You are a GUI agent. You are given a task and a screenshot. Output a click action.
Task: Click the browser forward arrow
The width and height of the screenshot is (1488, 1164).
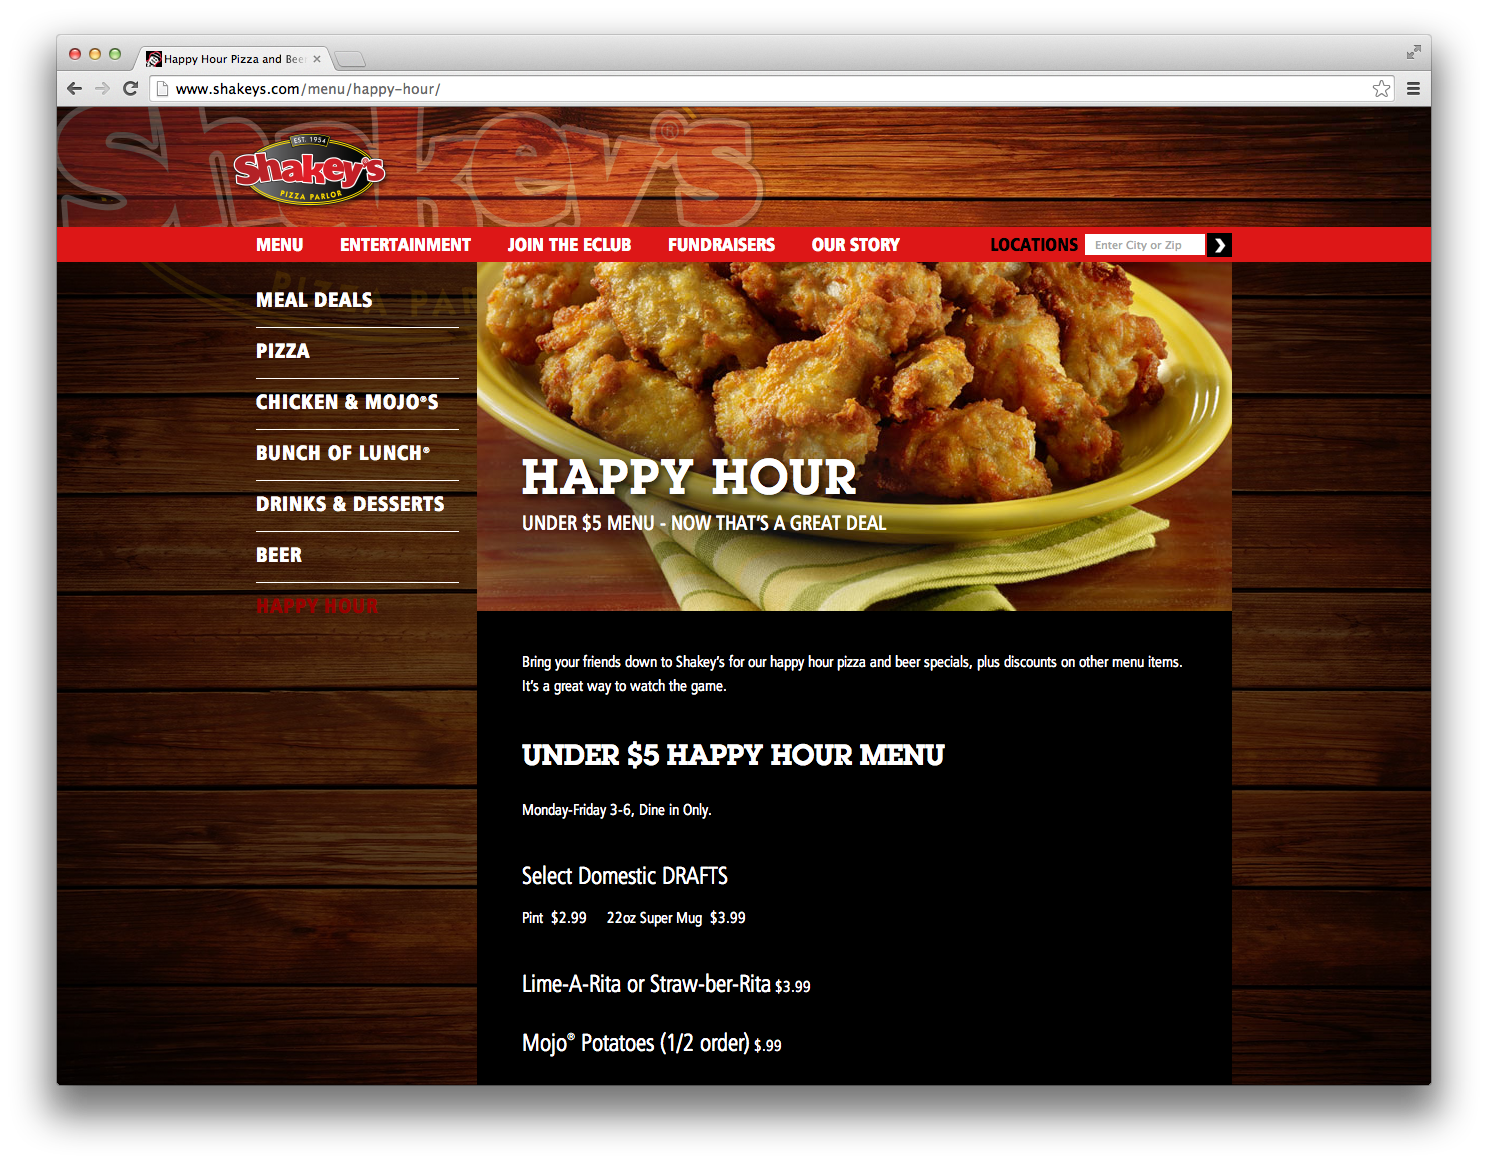point(103,88)
